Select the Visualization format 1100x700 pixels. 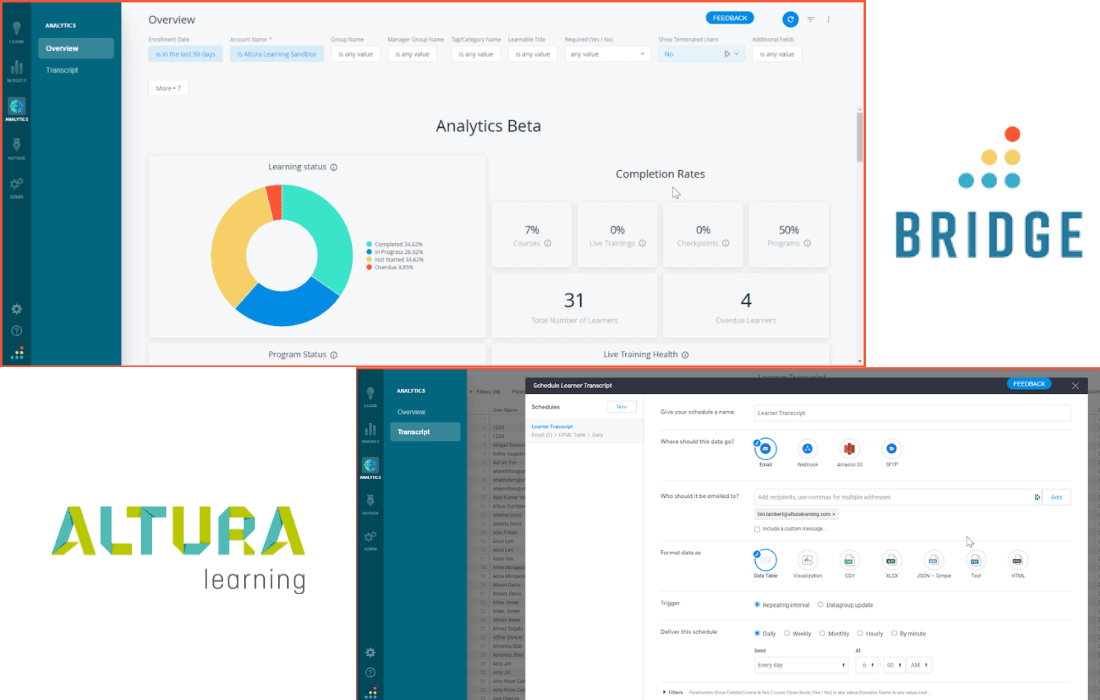[x=807, y=561]
